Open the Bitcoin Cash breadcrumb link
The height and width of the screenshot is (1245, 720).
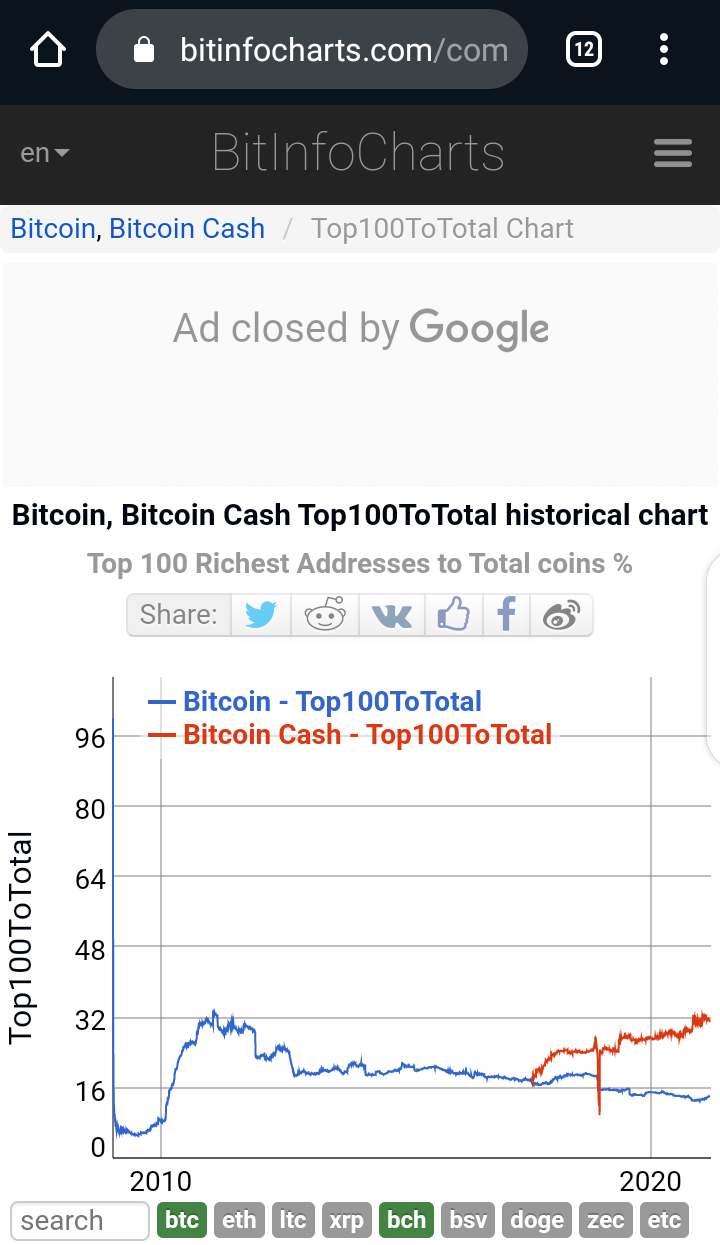pyautogui.click(x=187, y=228)
